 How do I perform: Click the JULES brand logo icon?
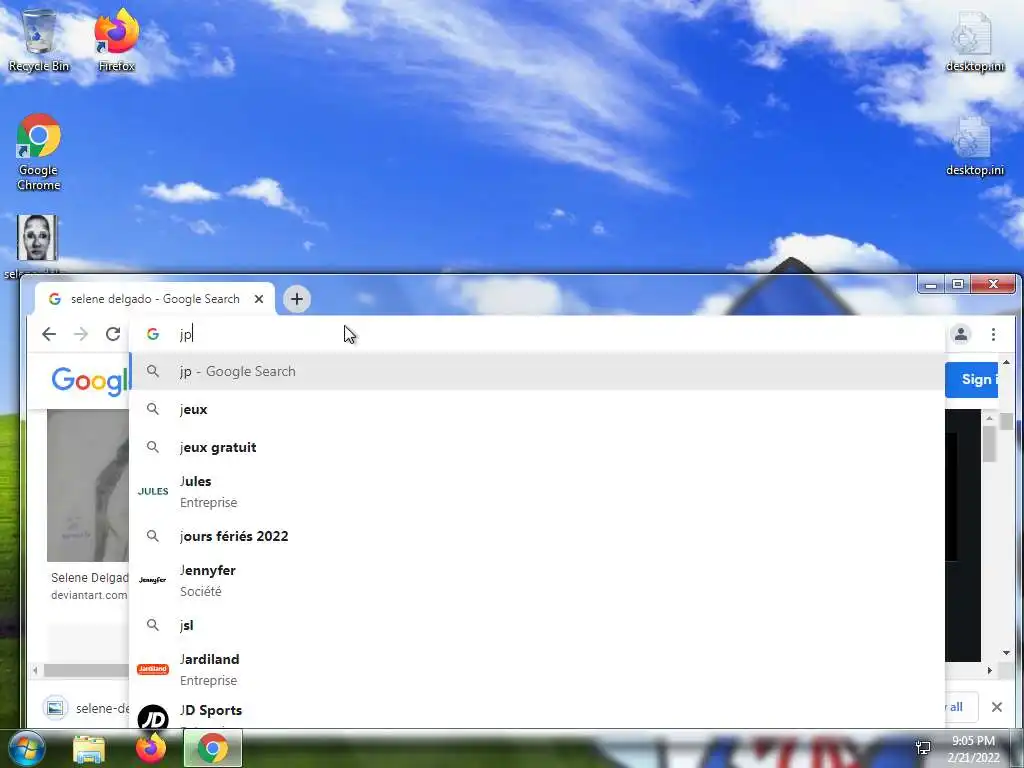pos(153,491)
